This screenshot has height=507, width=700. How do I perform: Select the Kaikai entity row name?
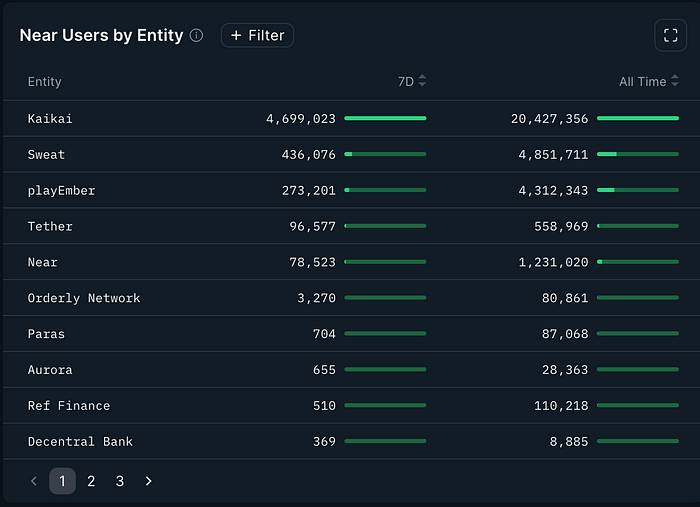coord(50,118)
